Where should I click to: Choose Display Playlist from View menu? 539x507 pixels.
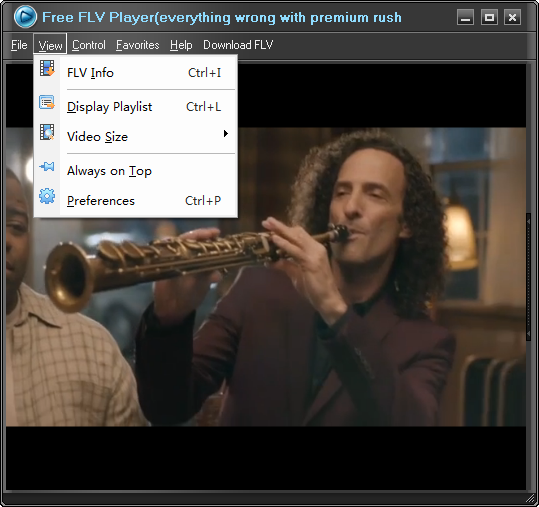[135, 107]
